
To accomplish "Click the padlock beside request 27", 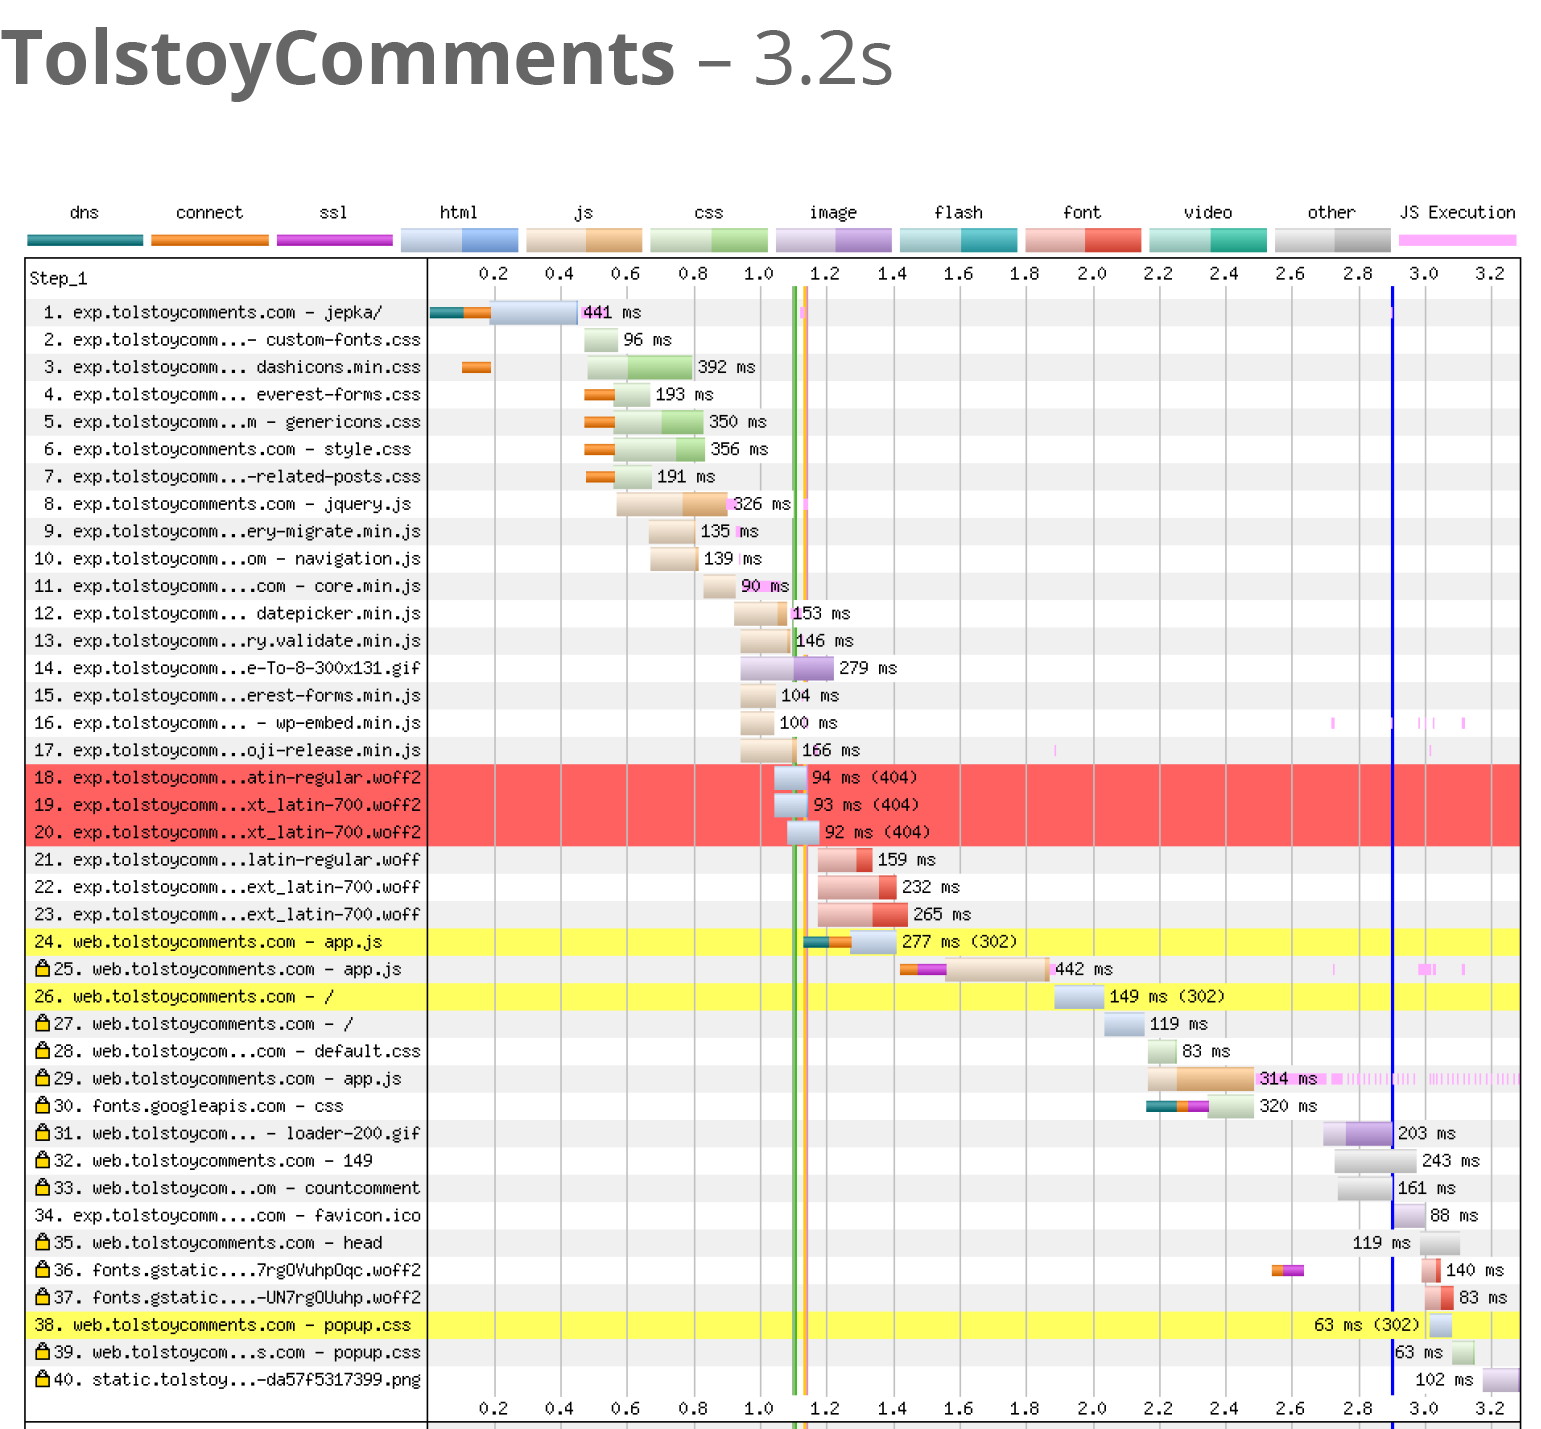I will [x=42, y=1023].
